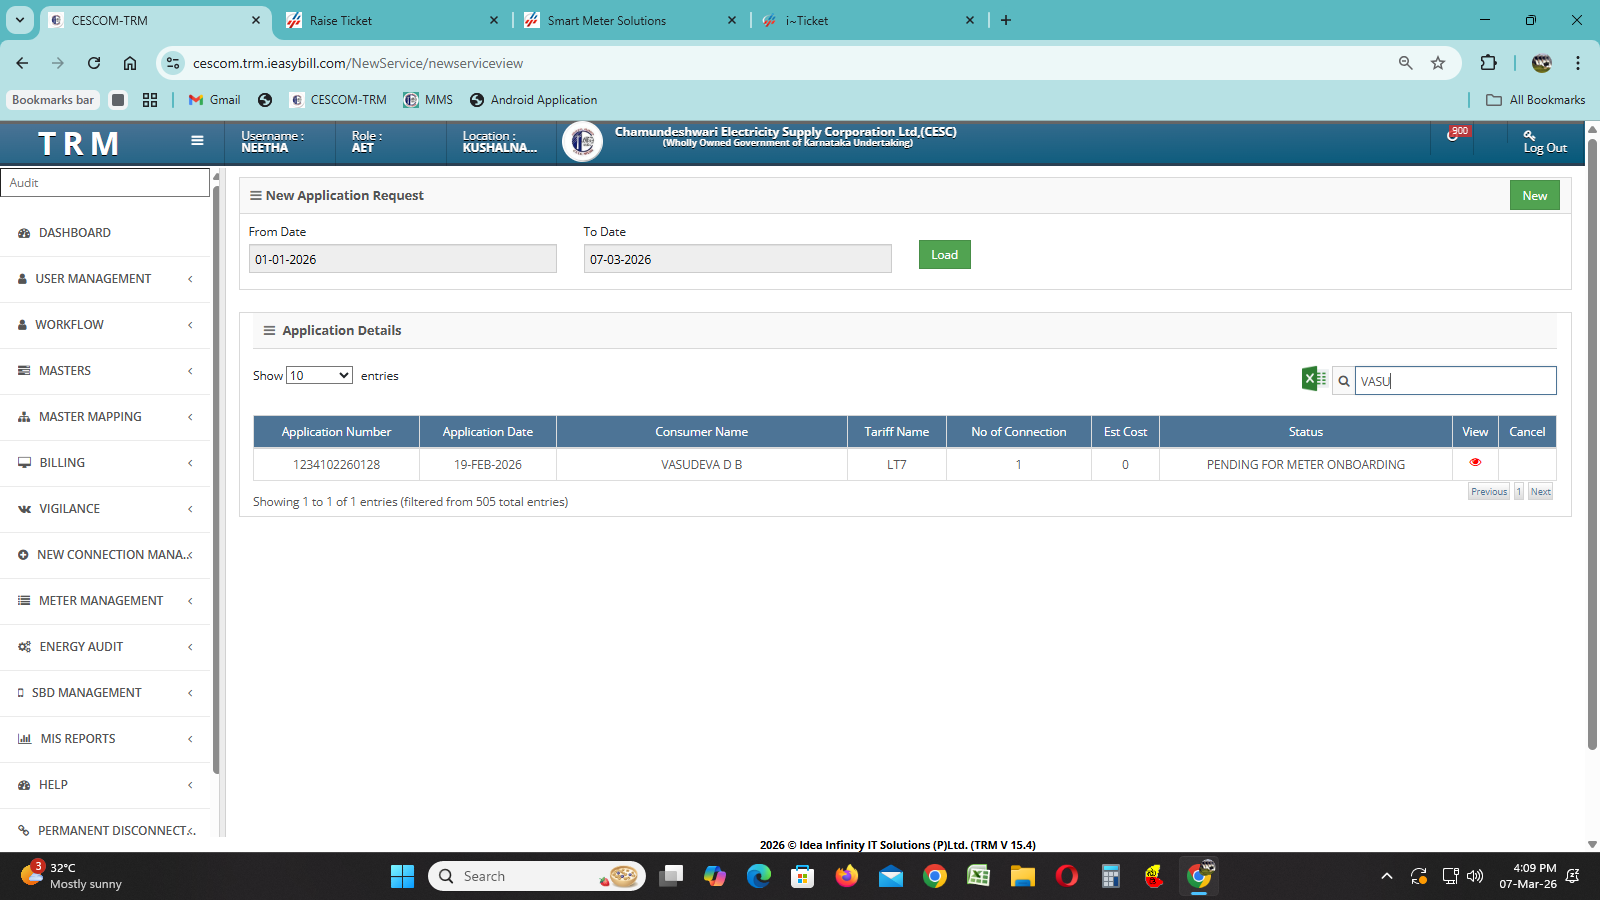Open Firefox from the taskbar

[x=847, y=877]
